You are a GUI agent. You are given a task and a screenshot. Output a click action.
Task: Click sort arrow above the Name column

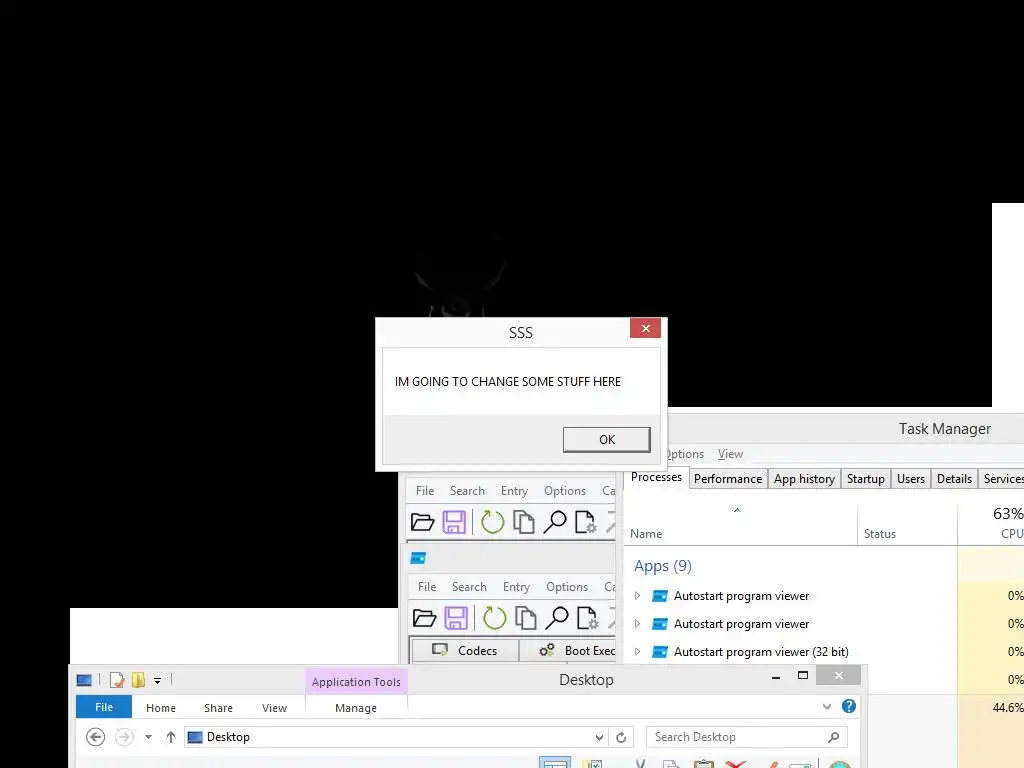(x=737, y=510)
